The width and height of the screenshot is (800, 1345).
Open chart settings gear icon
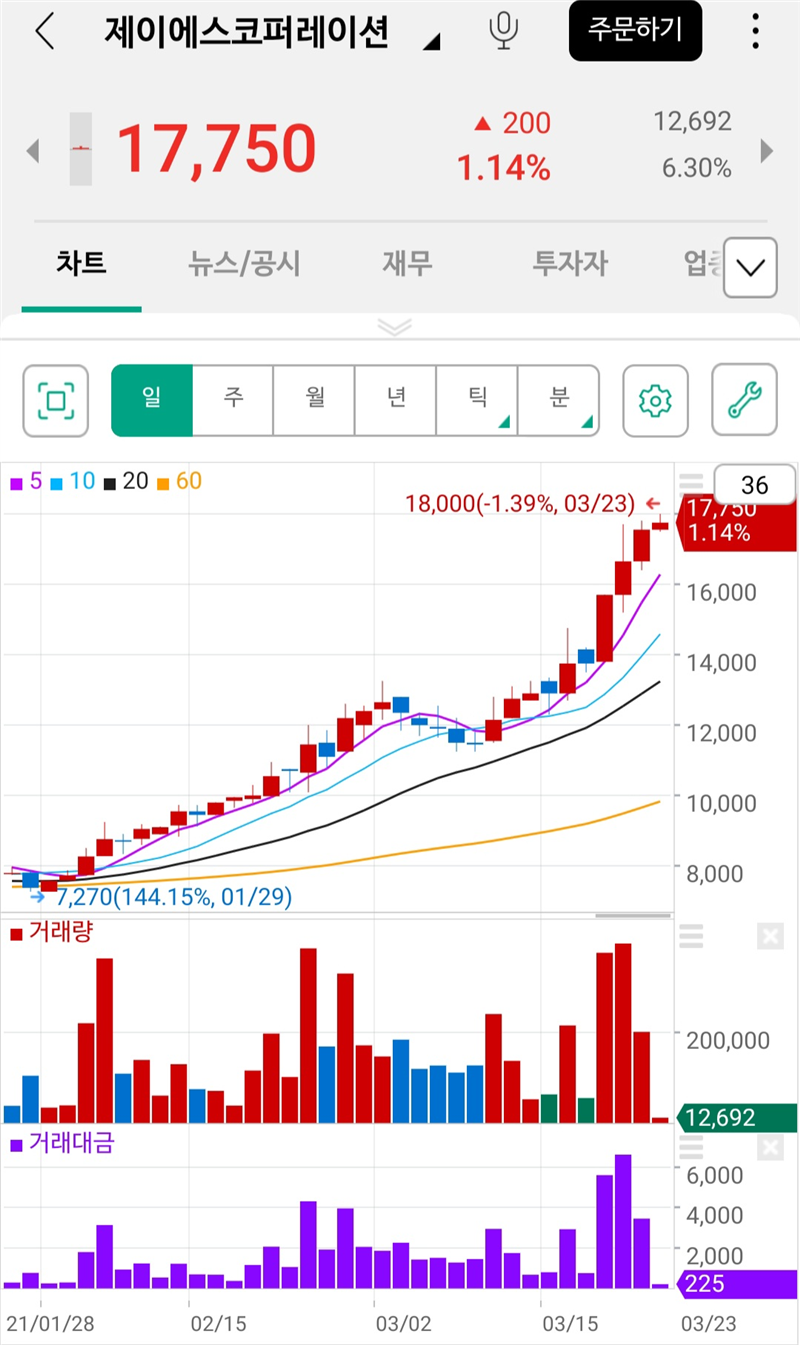coord(655,400)
